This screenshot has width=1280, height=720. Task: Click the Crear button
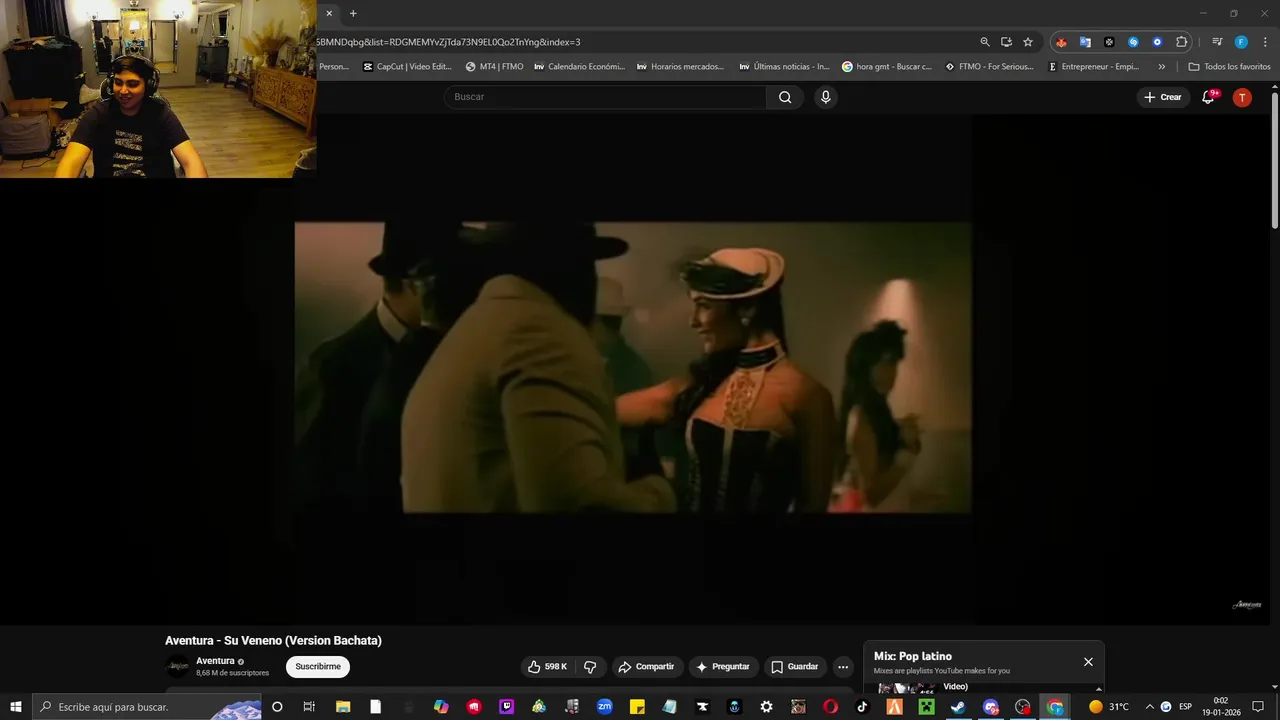pyautogui.click(x=1162, y=97)
